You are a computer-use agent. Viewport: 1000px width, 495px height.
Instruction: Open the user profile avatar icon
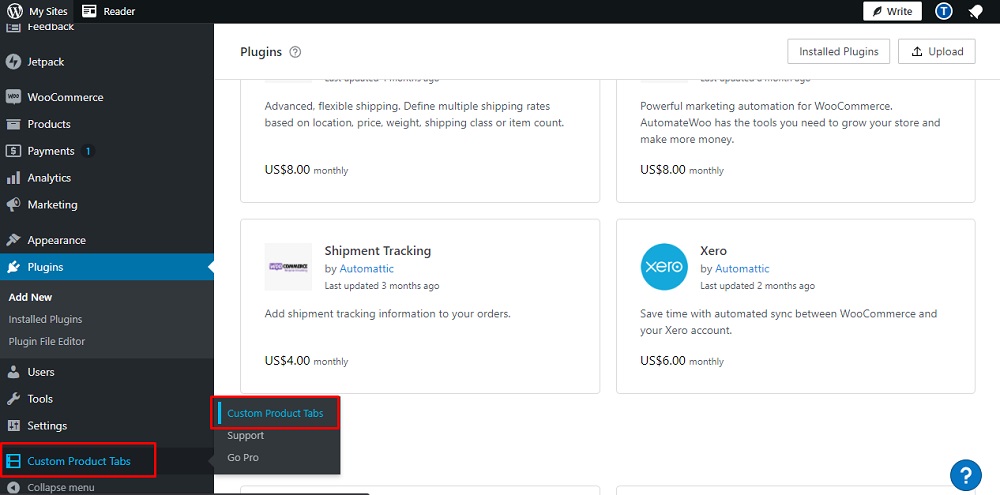pyautogui.click(x=944, y=11)
